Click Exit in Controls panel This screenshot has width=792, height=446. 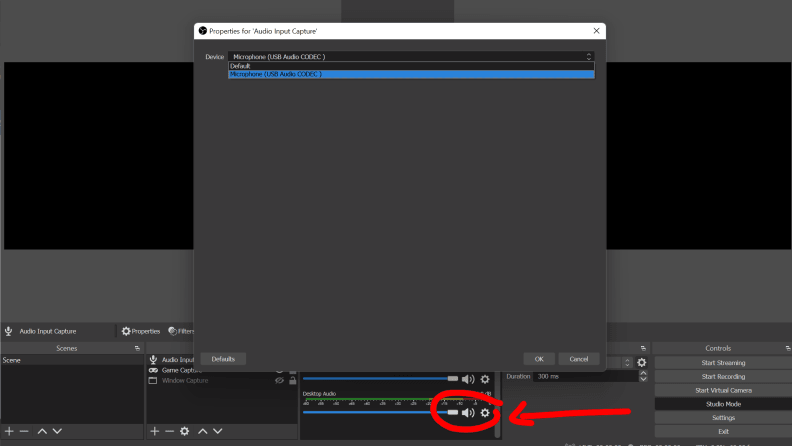click(x=723, y=431)
